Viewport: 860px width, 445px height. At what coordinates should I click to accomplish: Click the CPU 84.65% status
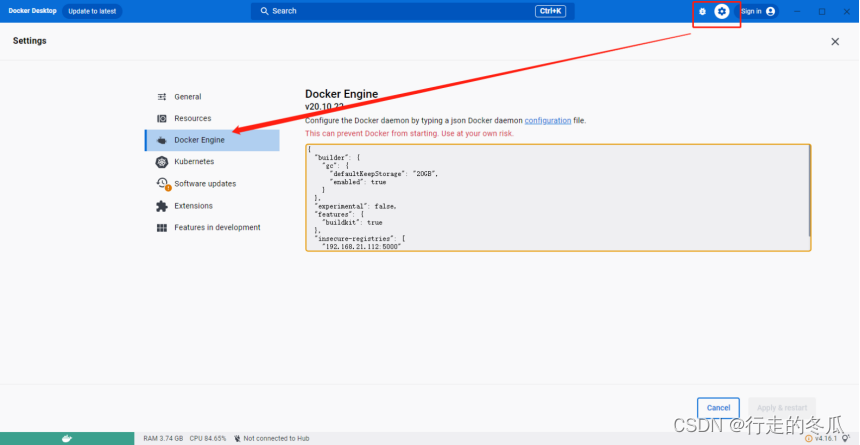coord(208,438)
